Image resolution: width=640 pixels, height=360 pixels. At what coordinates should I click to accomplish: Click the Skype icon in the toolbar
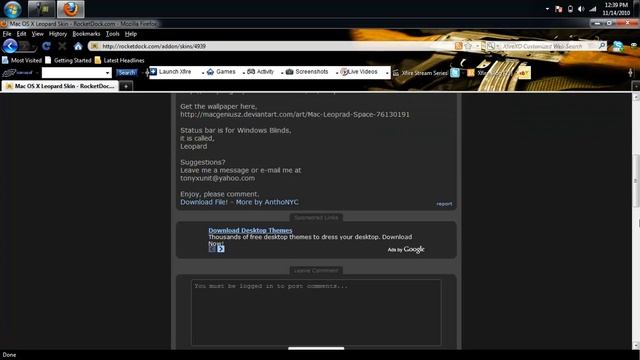[618, 46]
